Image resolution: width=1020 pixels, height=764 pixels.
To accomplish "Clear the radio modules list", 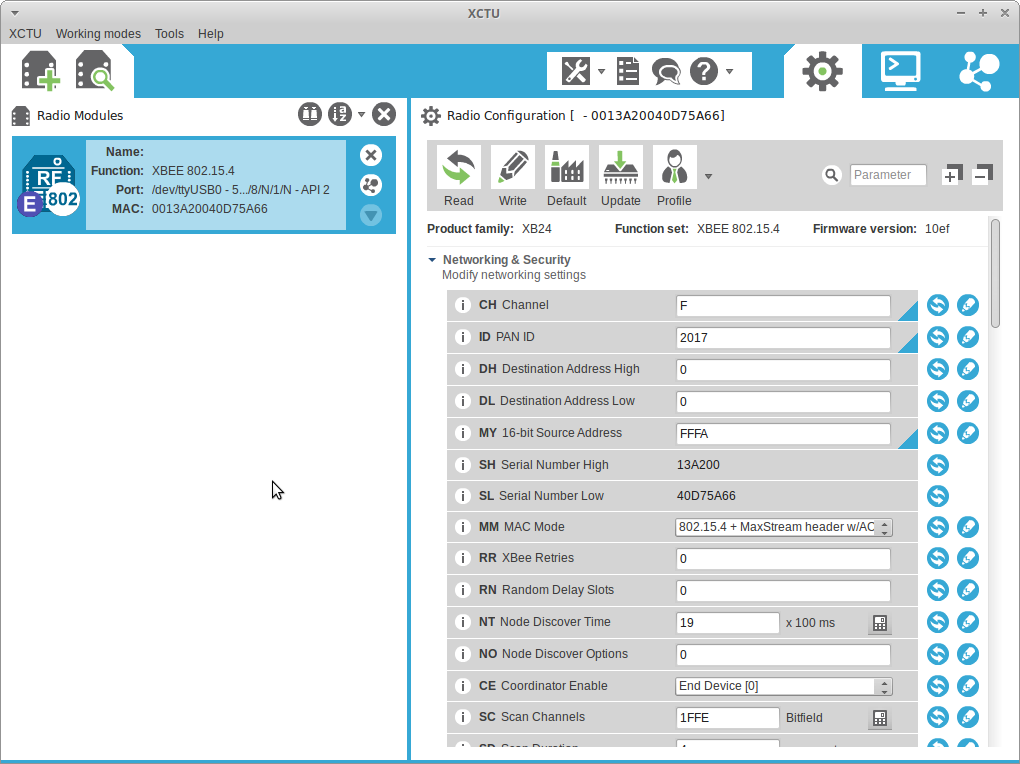I will pos(384,115).
